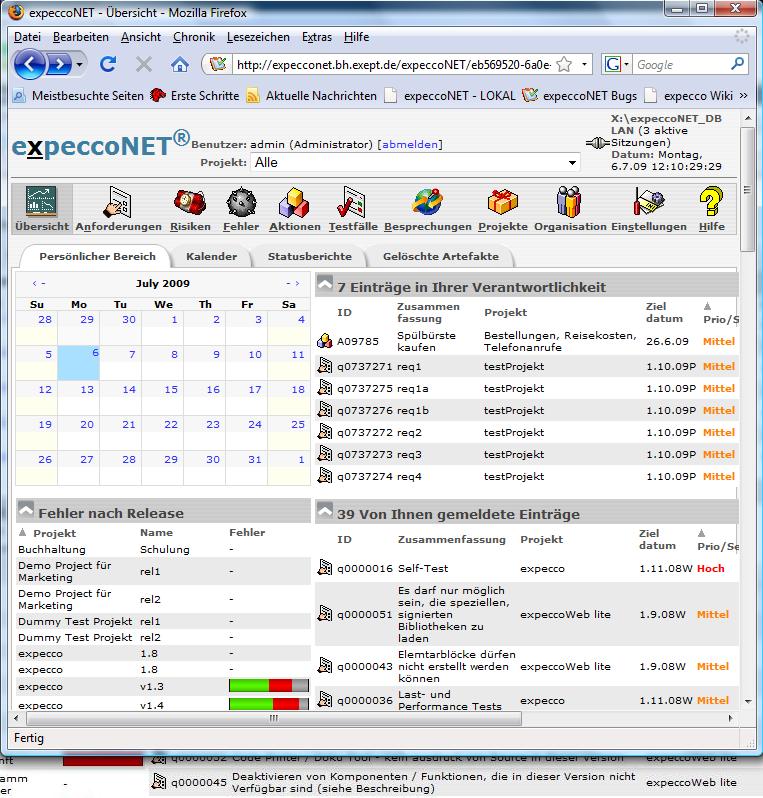The height and width of the screenshot is (798, 763).
Task: Collapse the Von Ihnen gemeldete Einträge panel
Action: 325,513
